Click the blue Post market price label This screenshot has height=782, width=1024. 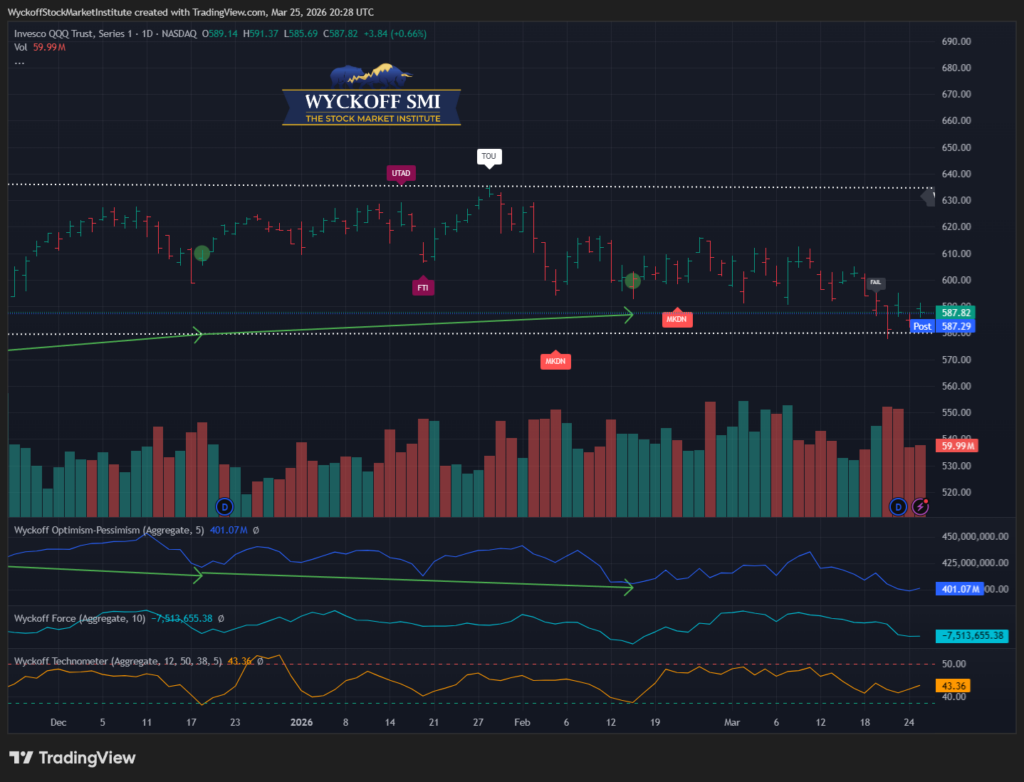tap(922, 326)
